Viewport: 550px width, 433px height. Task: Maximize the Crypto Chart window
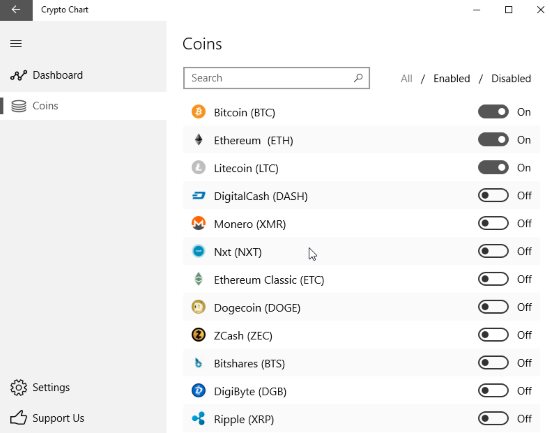pos(508,10)
